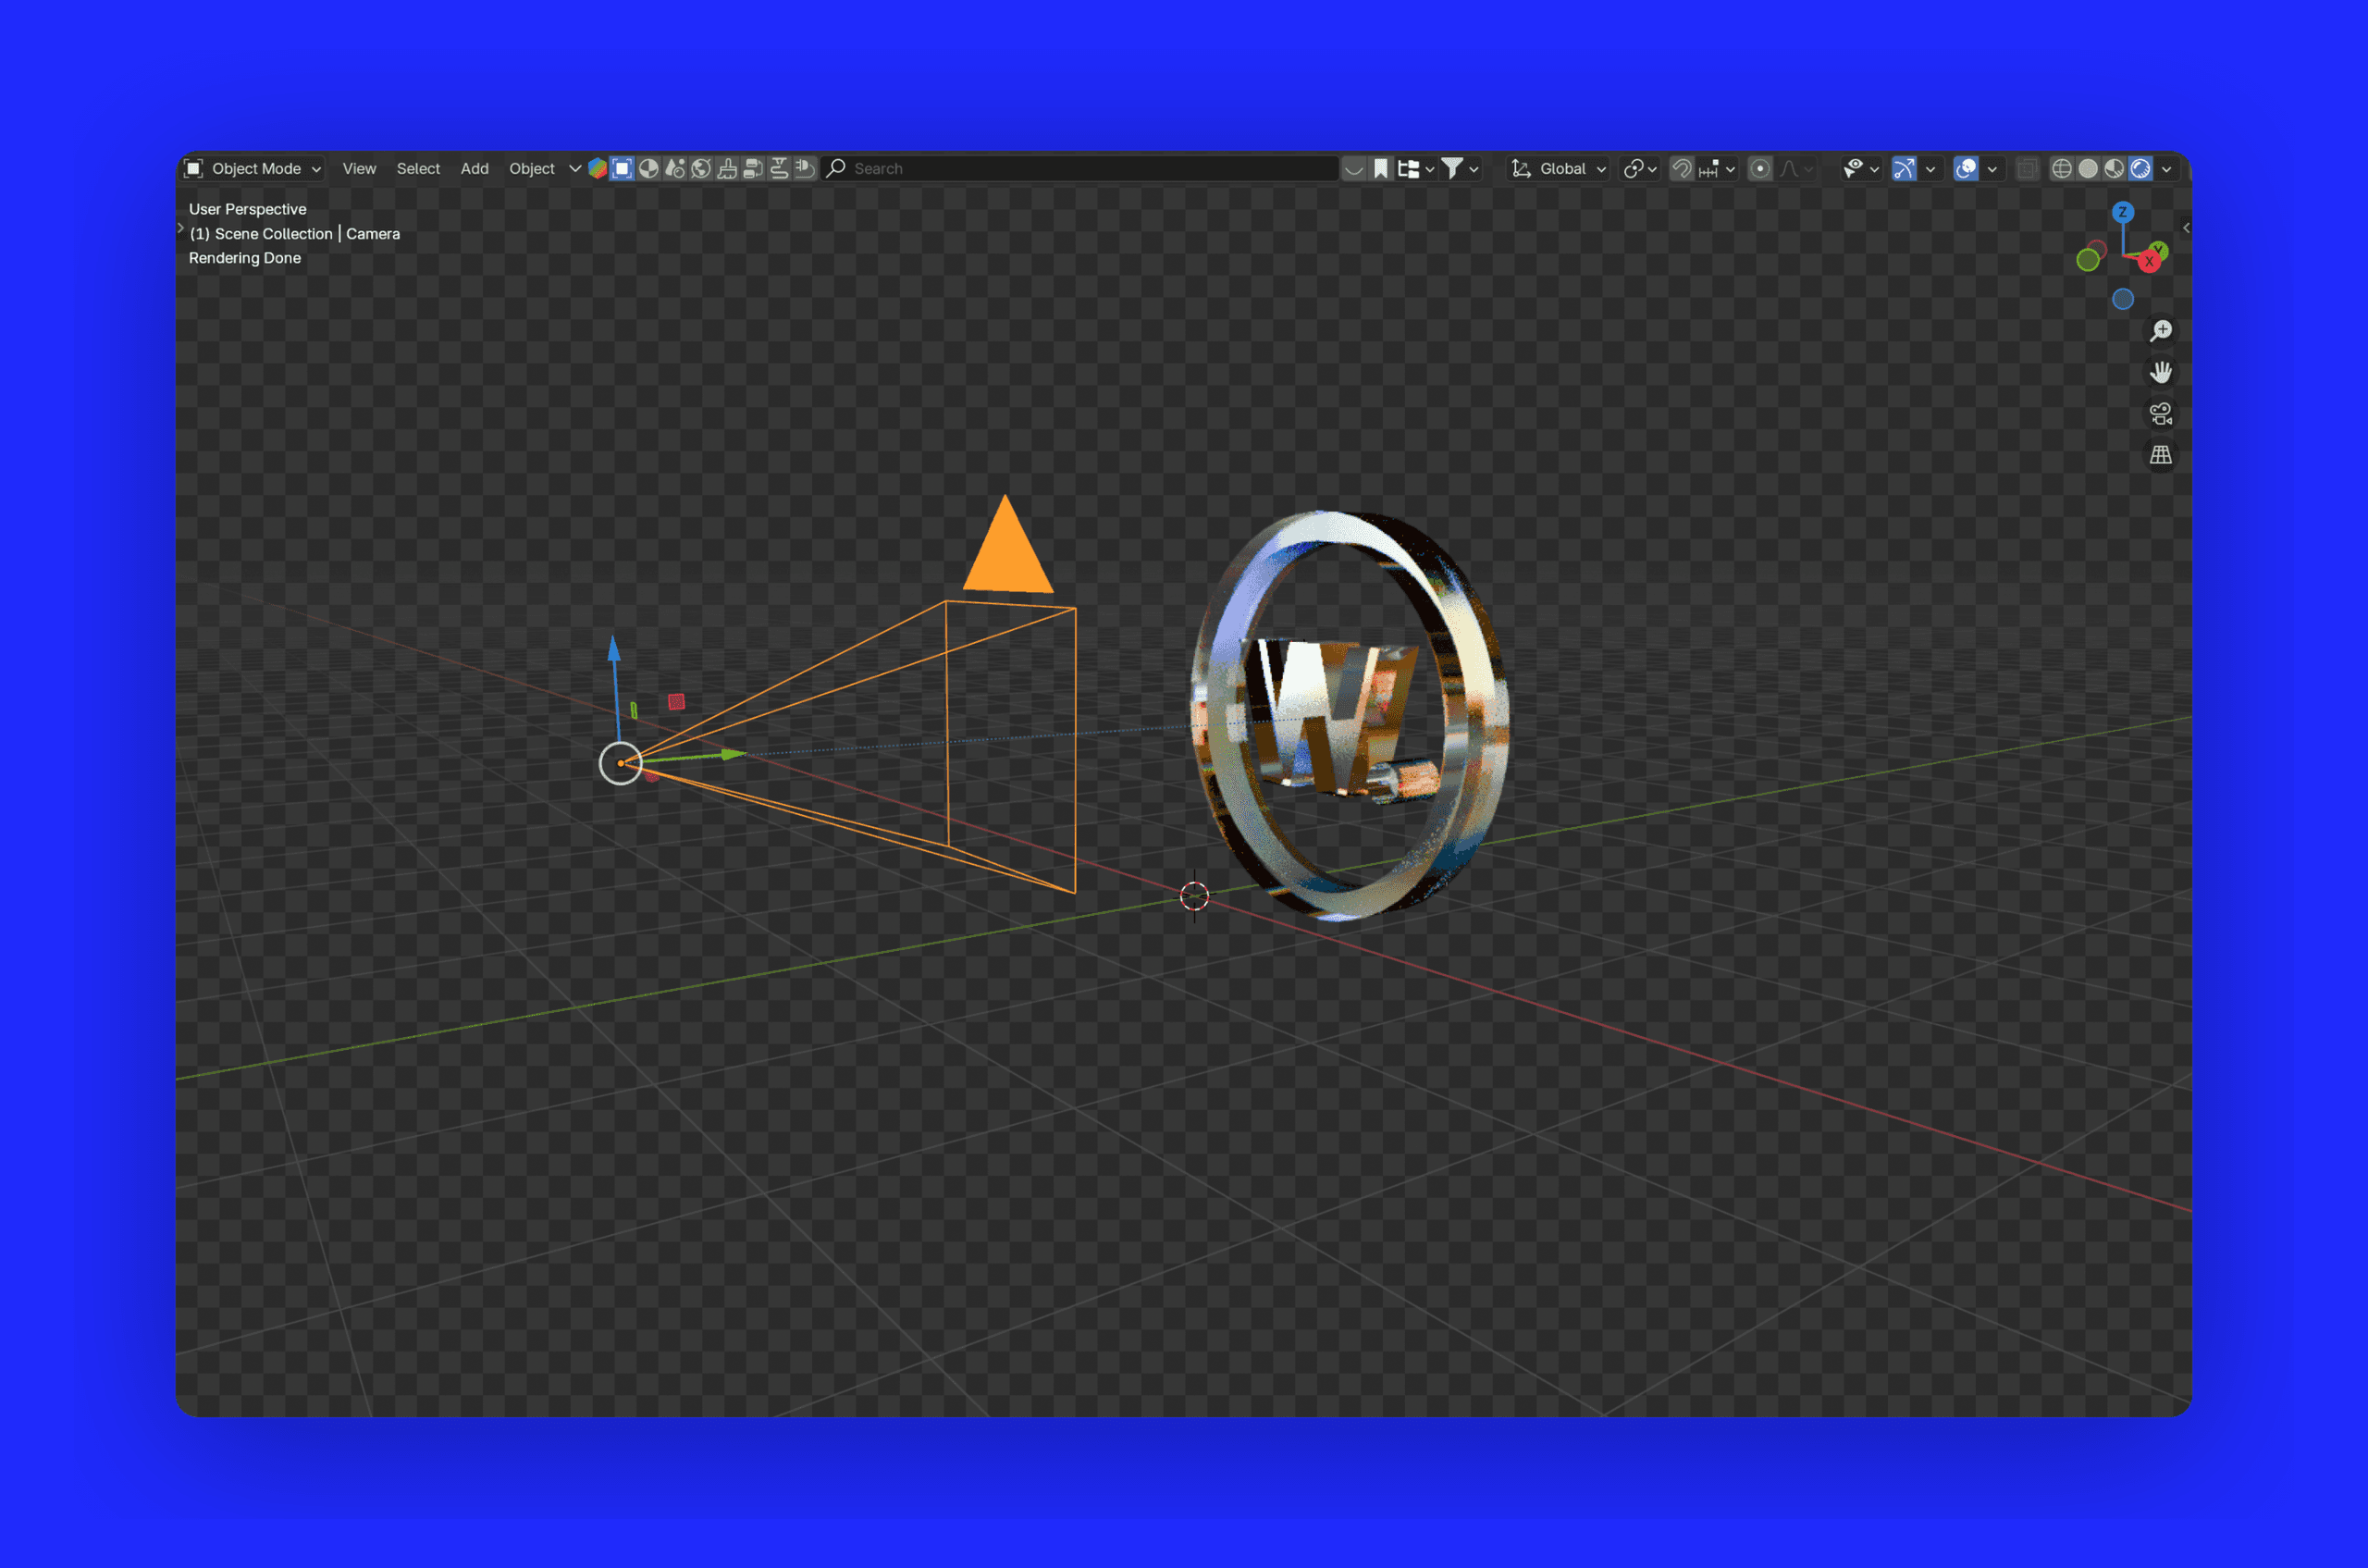Open the Global transform orientation dropdown

1559,169
